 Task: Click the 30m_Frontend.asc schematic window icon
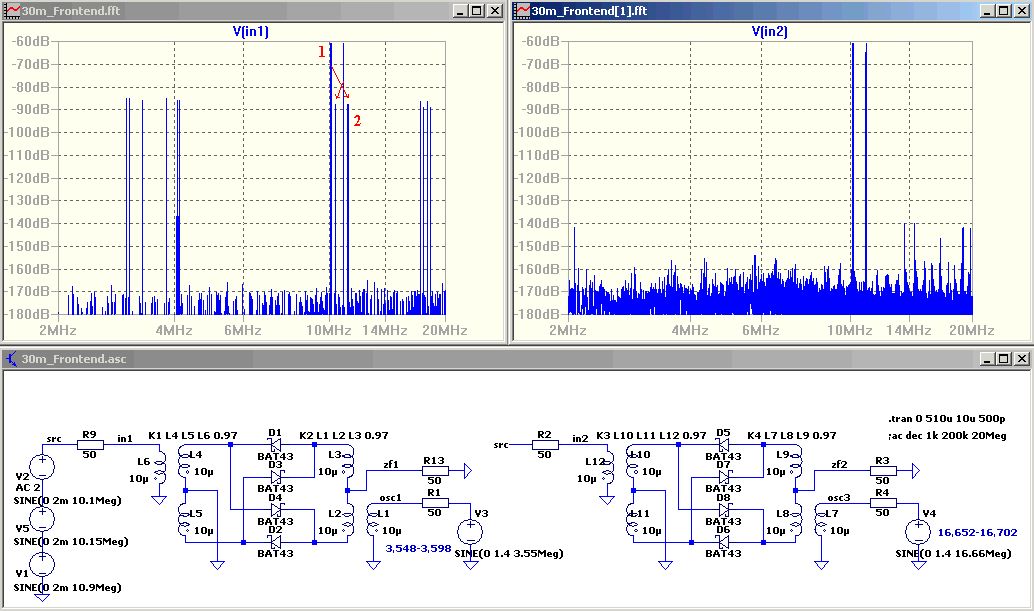click(12, 358)
